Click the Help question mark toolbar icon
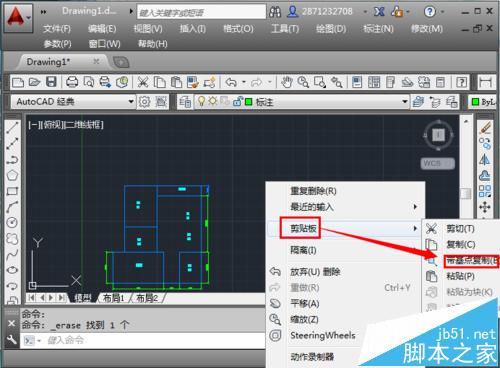The height and width of the screenshot is (368, 500). (462, 82)
